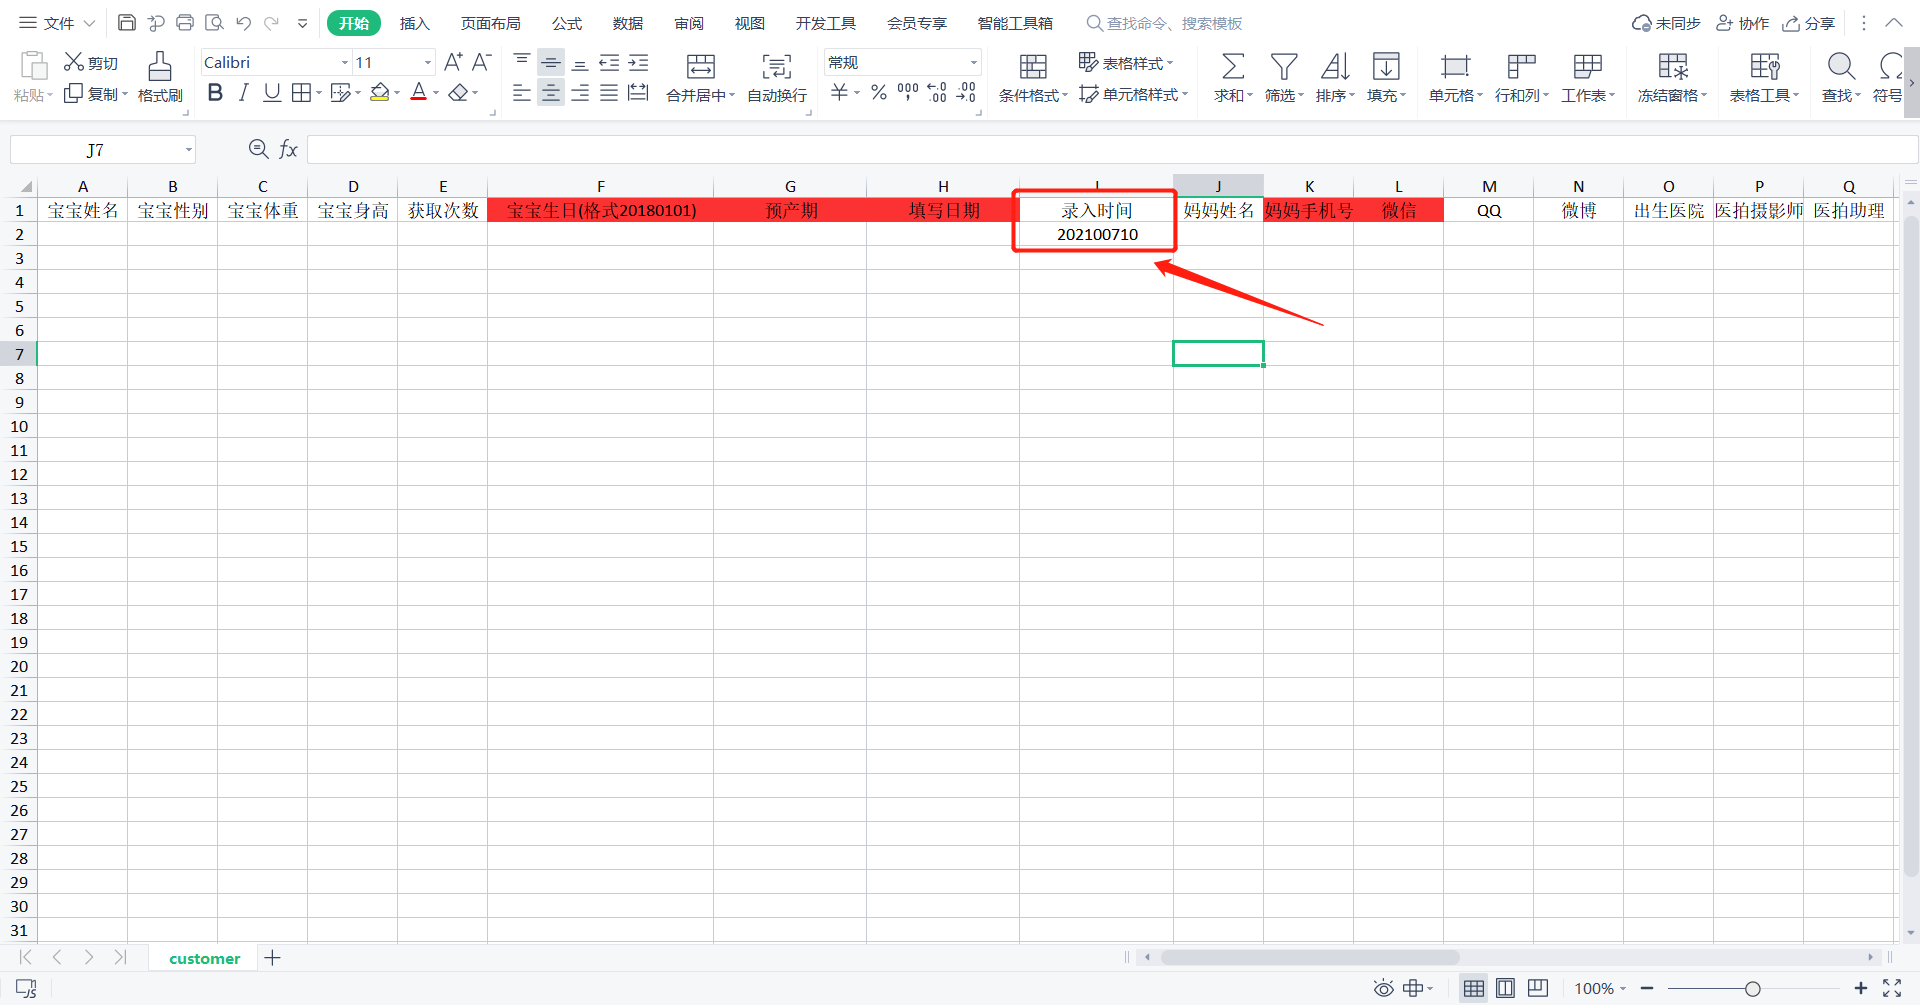Screen dimensions: 1920x1005
Task: Click the AutoSum (求和) sigma icon
Action: coord(1233,67)
